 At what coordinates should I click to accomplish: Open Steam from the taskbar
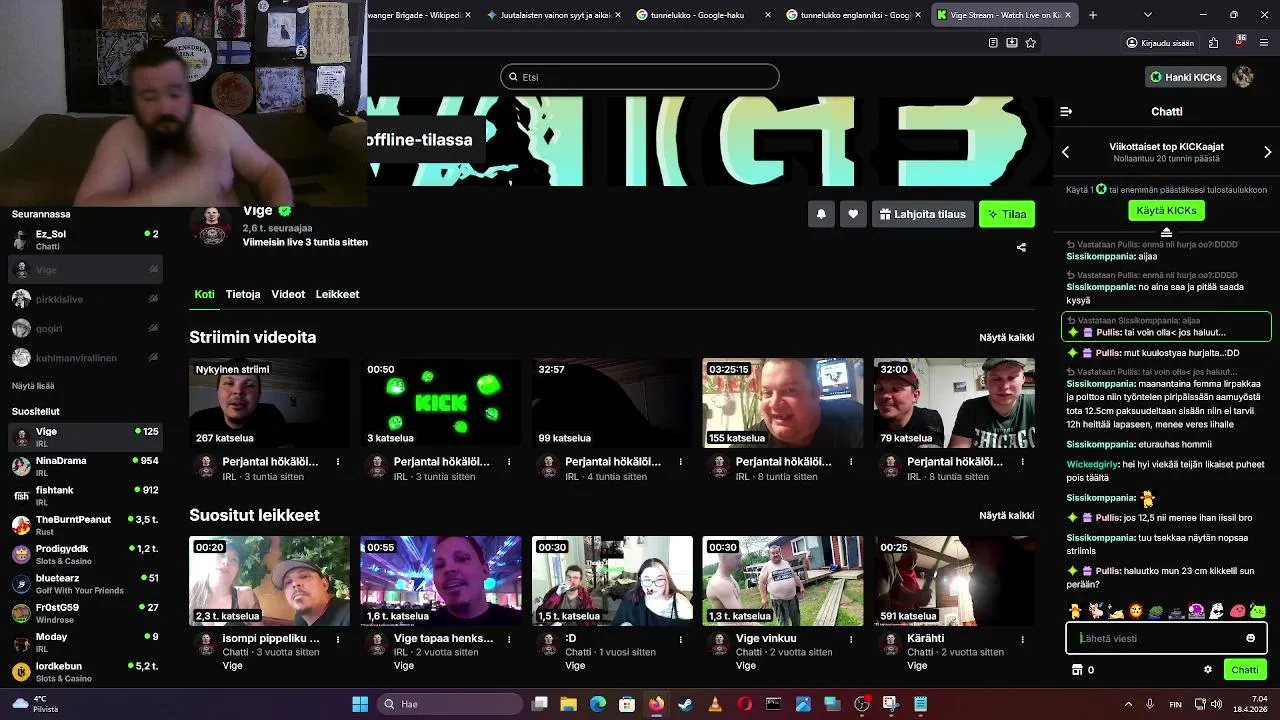pyautogui.click(x=685, y=704)
